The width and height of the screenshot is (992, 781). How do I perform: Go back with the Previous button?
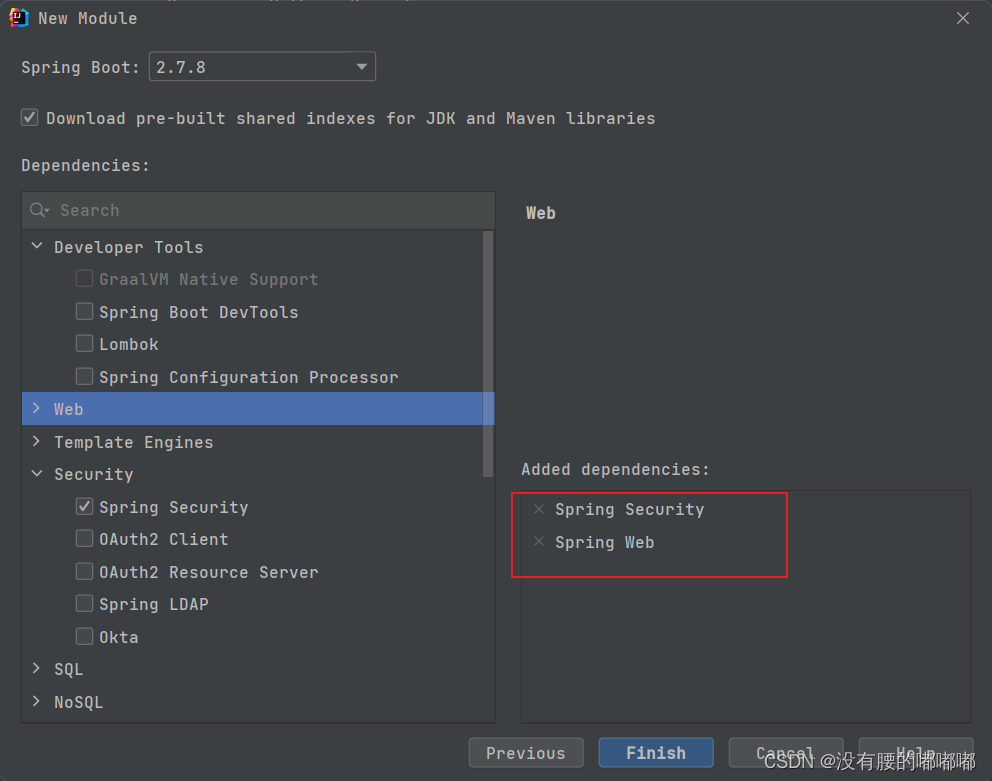tap(526, 753)
